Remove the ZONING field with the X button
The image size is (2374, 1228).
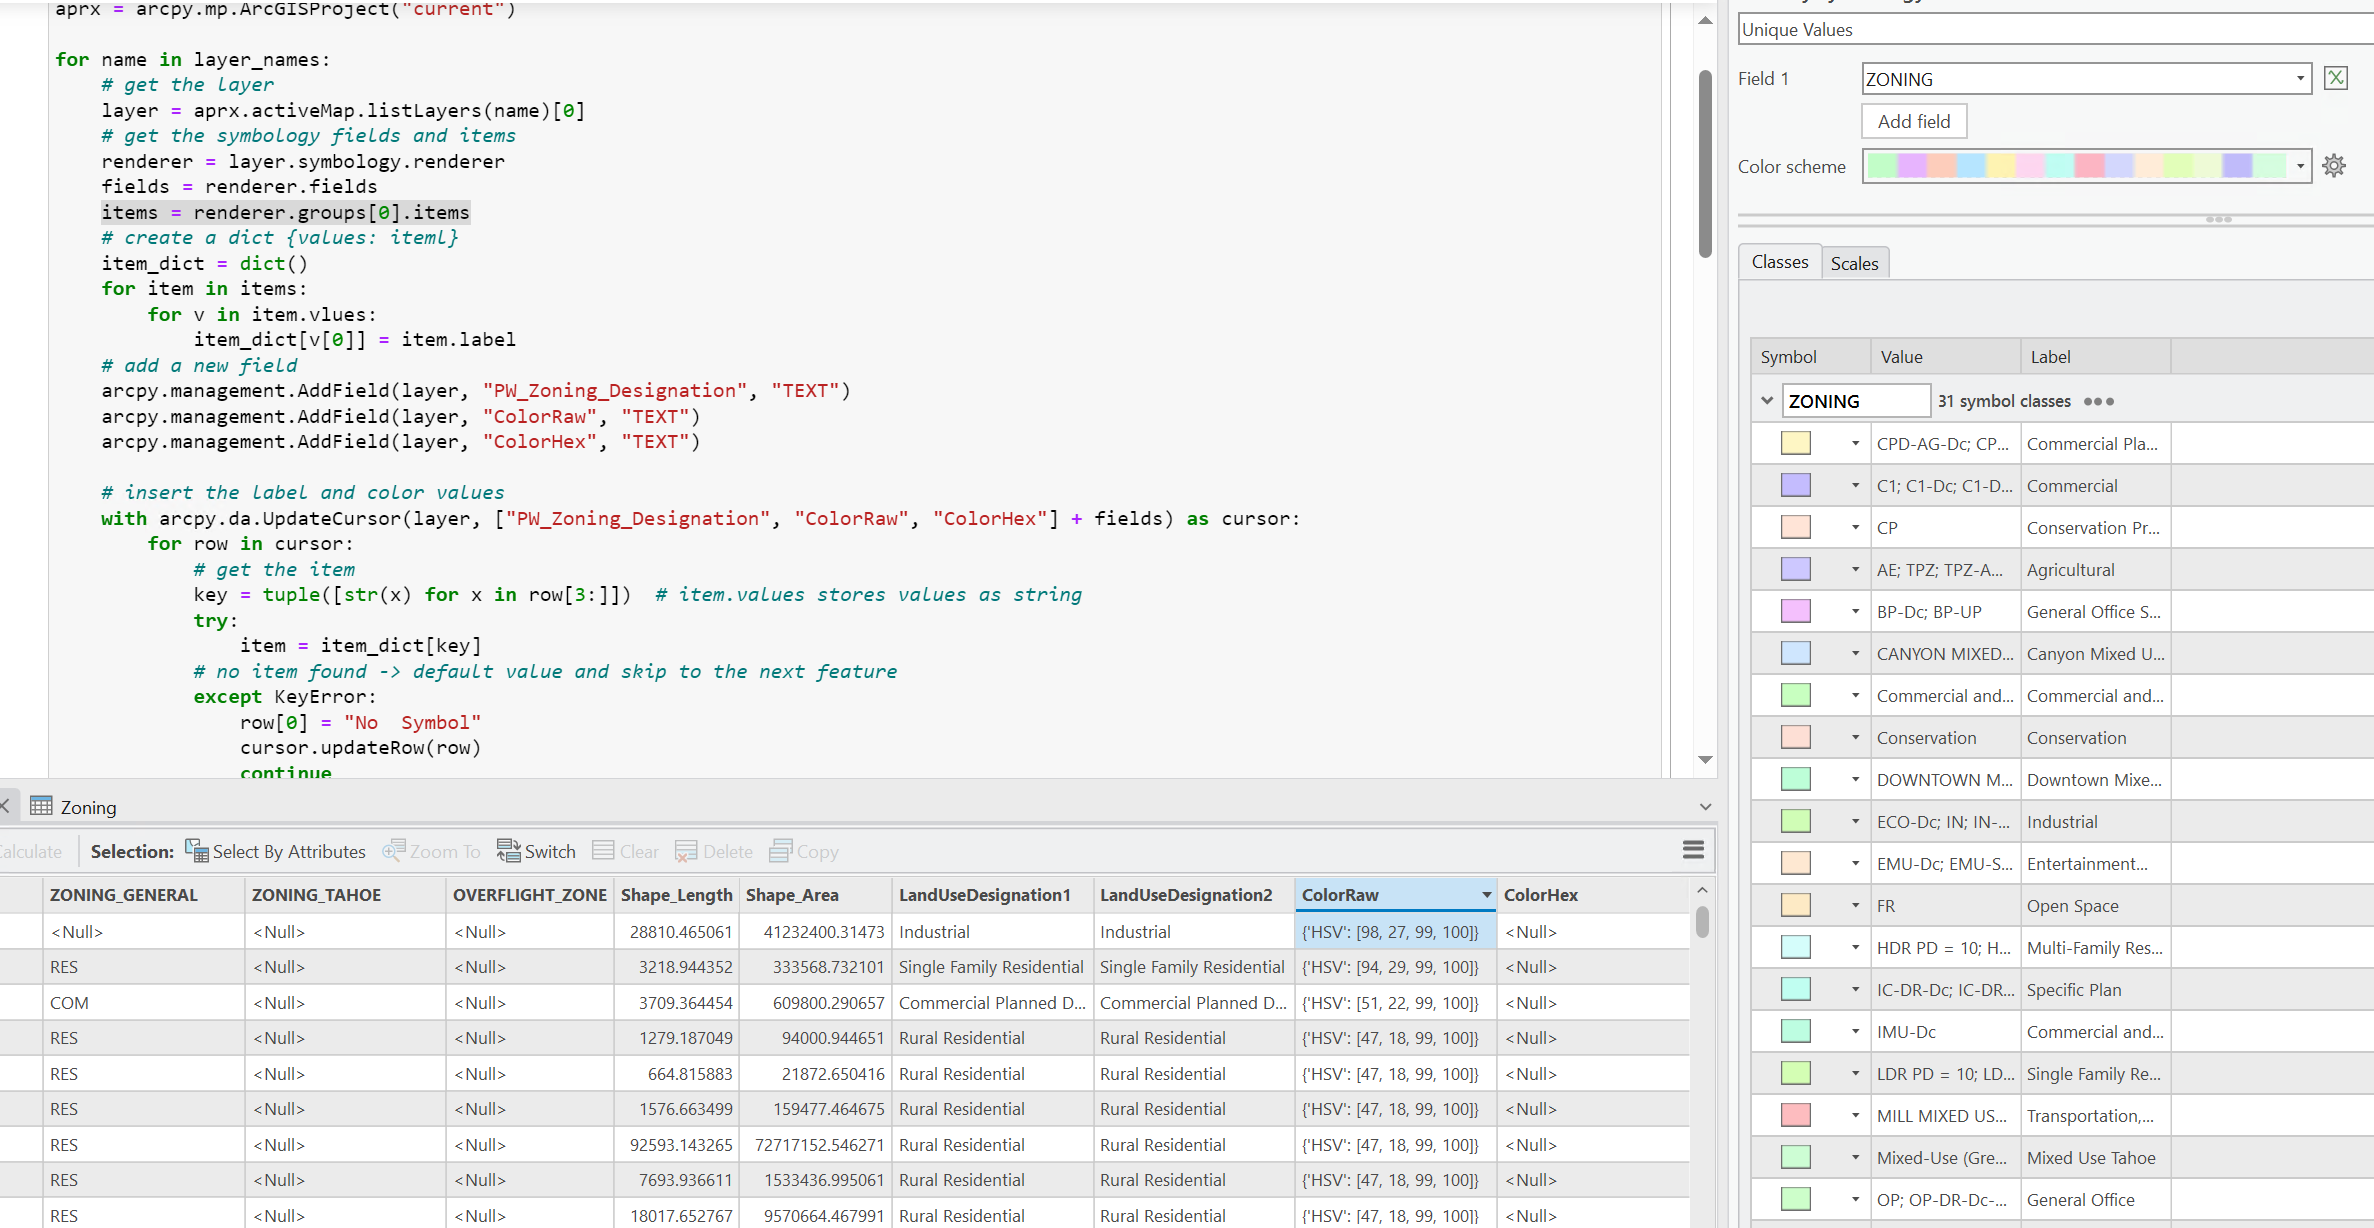click(x=2336, y=77)
